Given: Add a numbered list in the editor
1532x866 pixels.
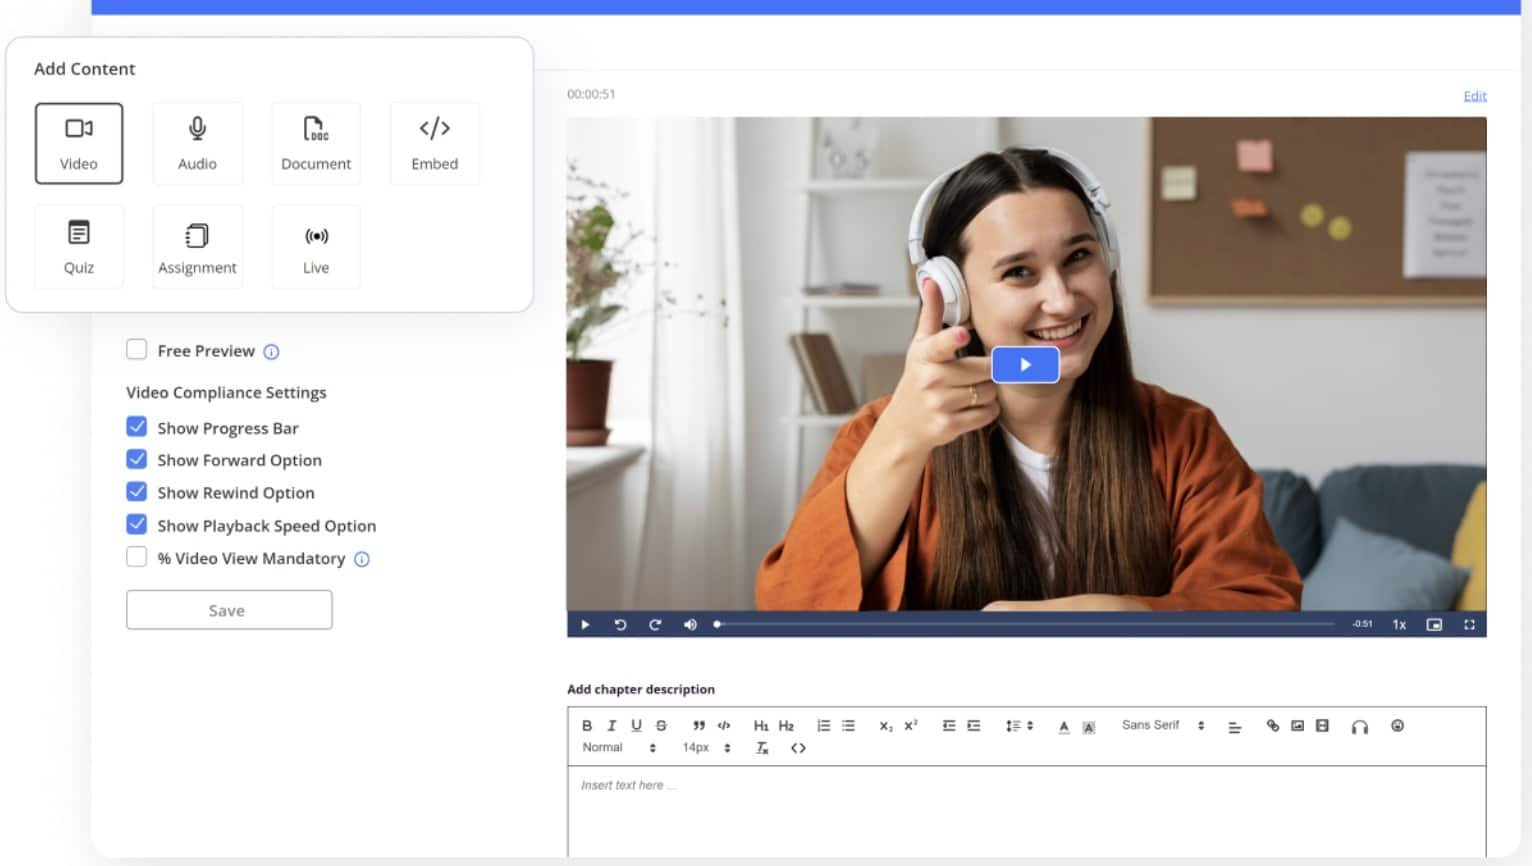Looking at the screenshot, I should coord(823,726).
